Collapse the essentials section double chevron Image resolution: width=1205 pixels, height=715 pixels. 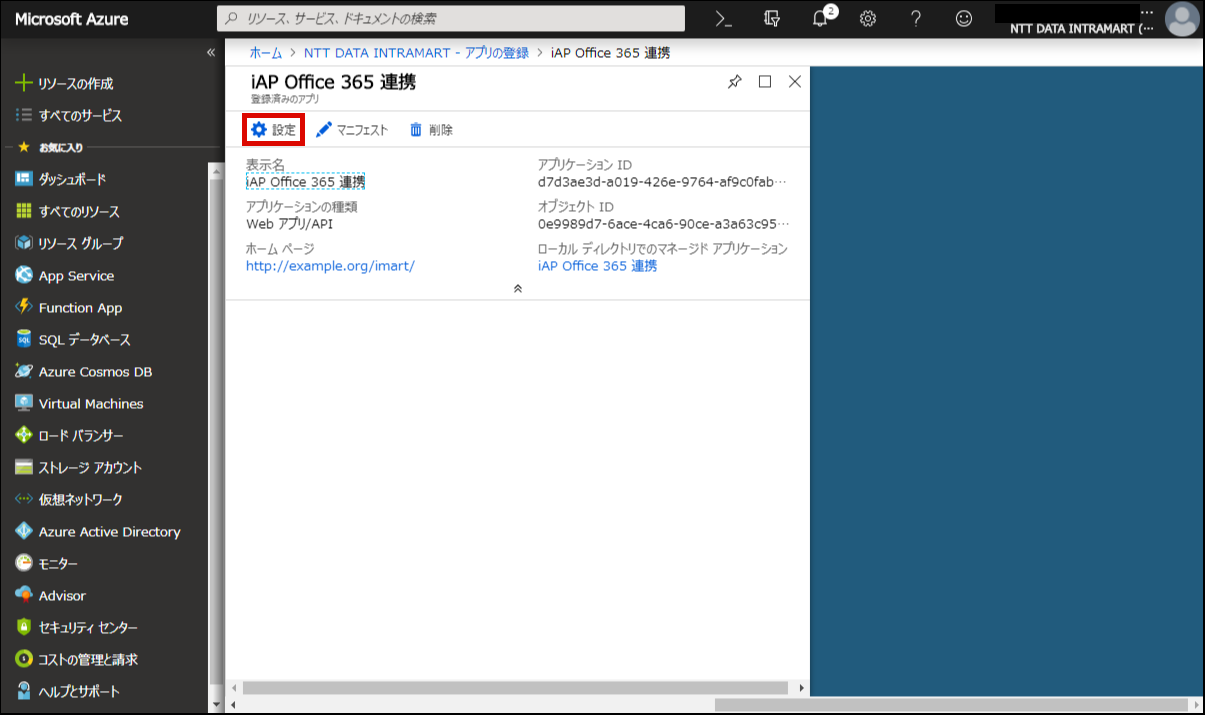coord(517,288)
